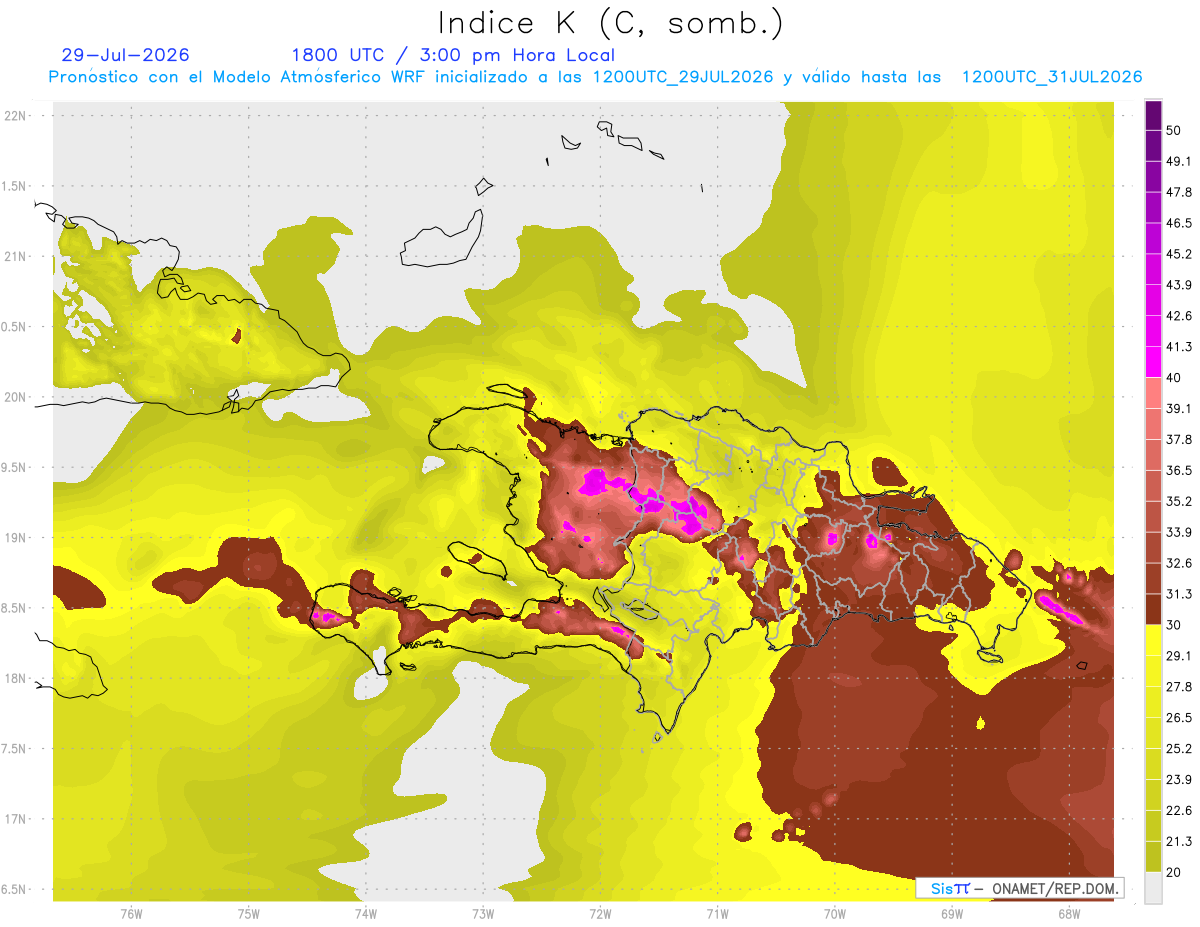Image resolution: width=1200 pixels, height=927 pixels.
Task: Click the colorbar label "27.8"
Action: (1180, 687)
